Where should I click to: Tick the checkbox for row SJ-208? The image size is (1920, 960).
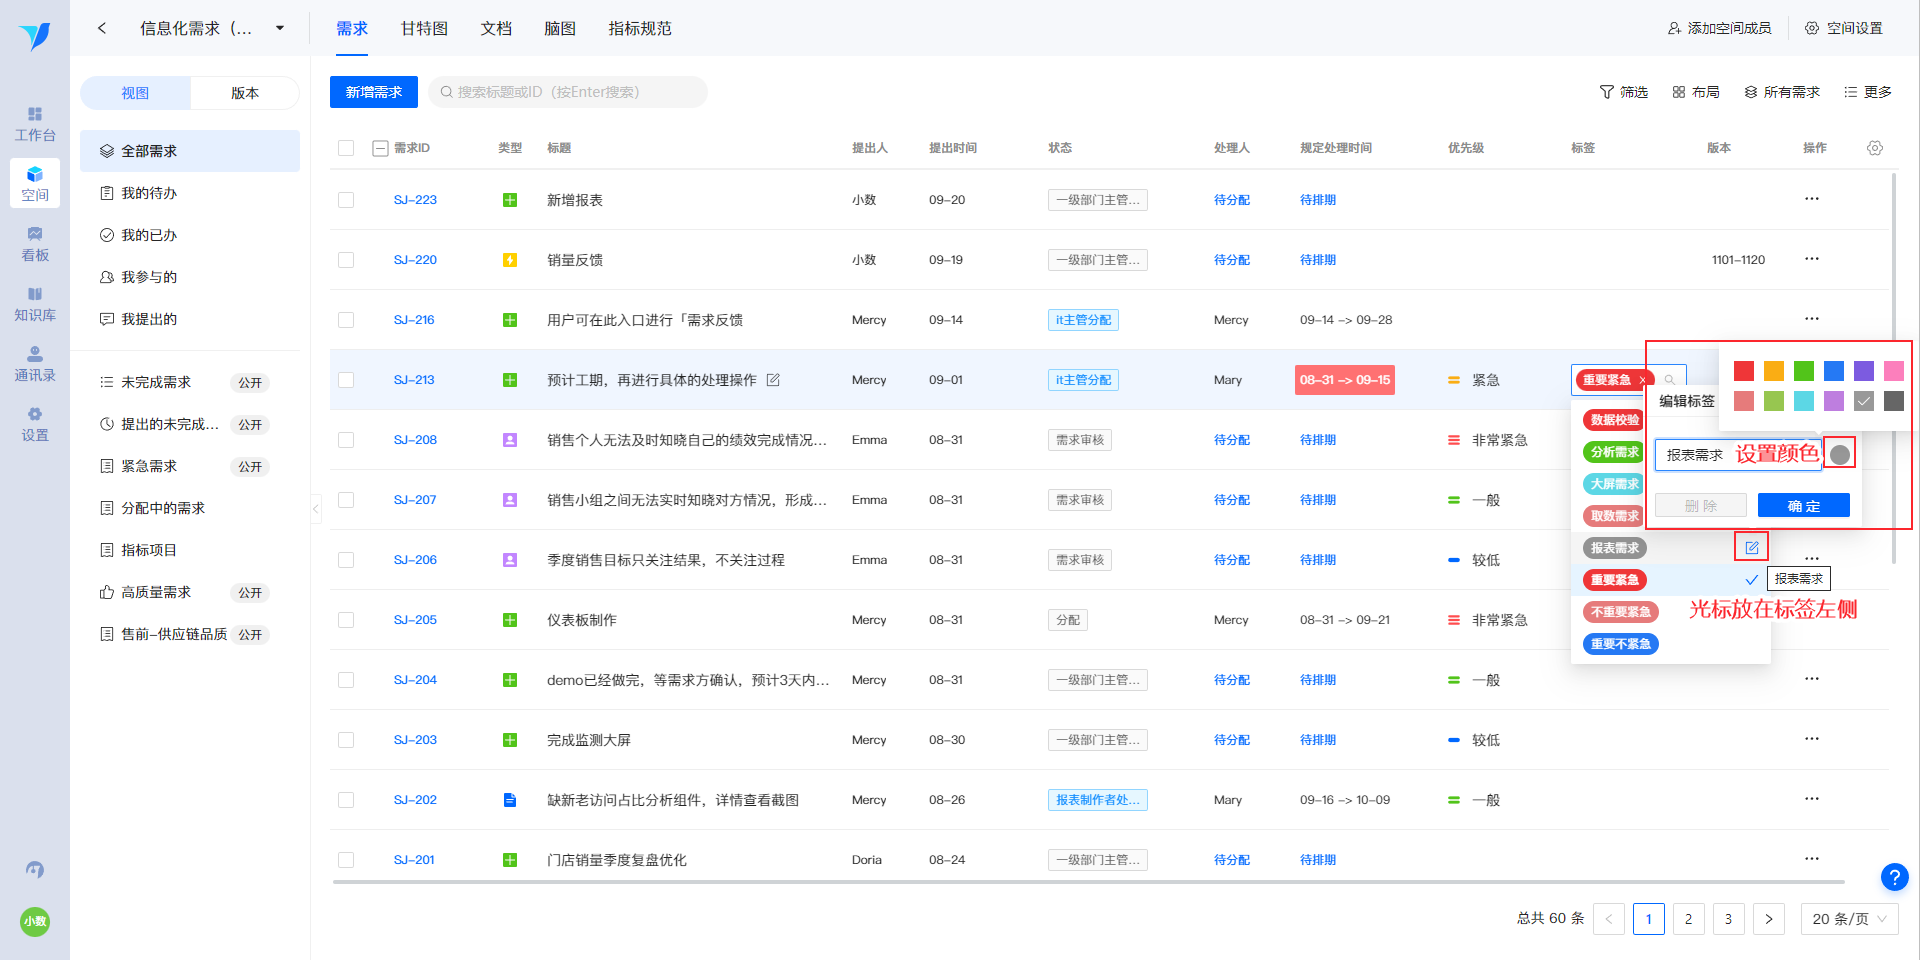click(x=346, y=440)
